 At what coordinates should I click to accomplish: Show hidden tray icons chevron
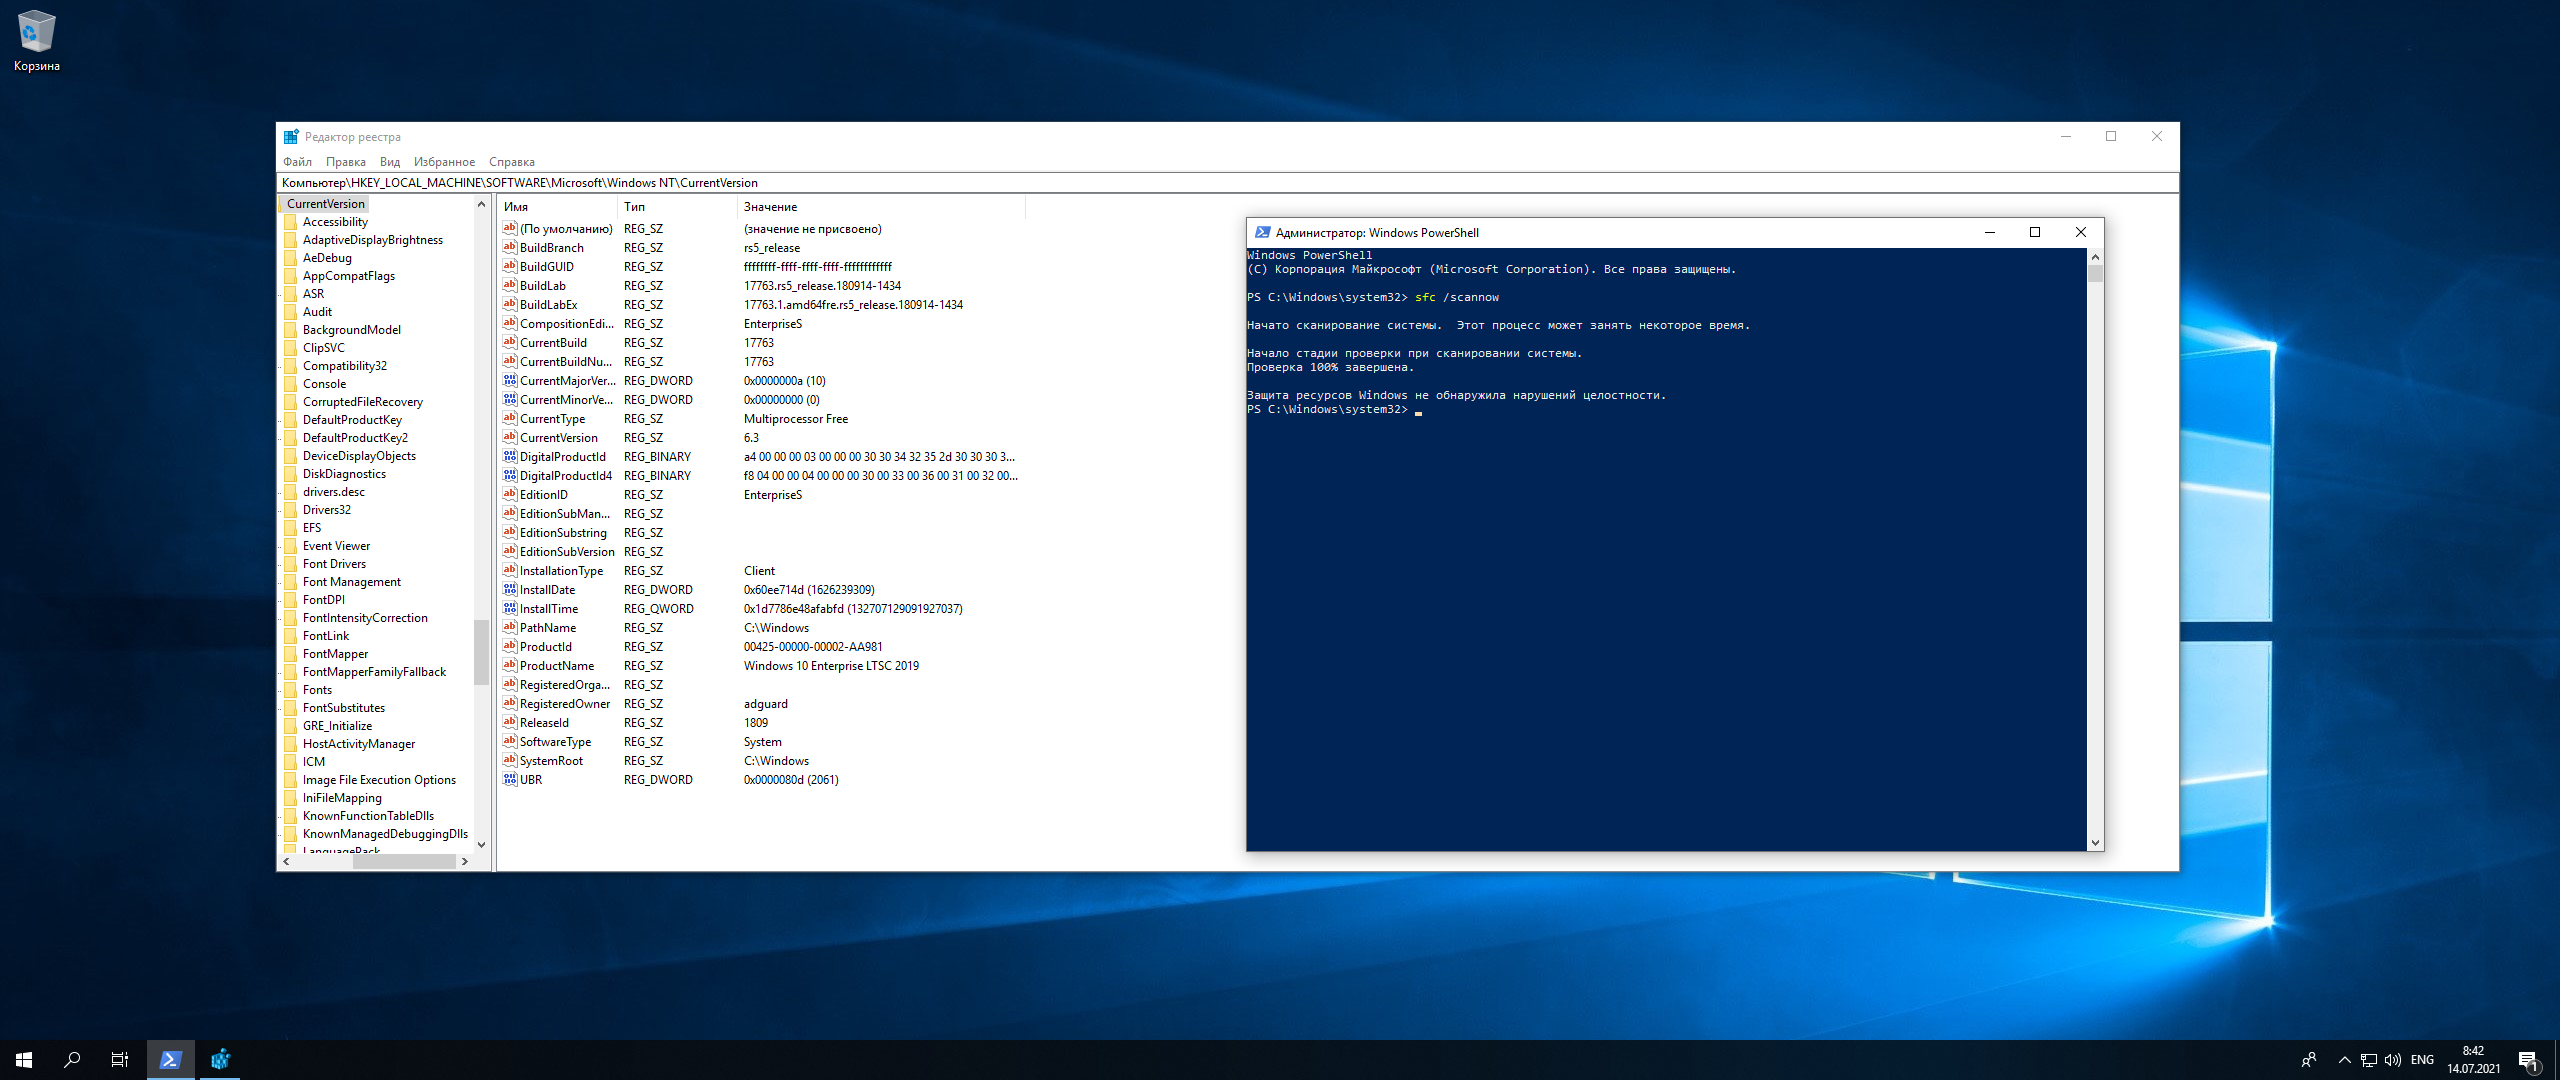click(x=2344, y=1060)
